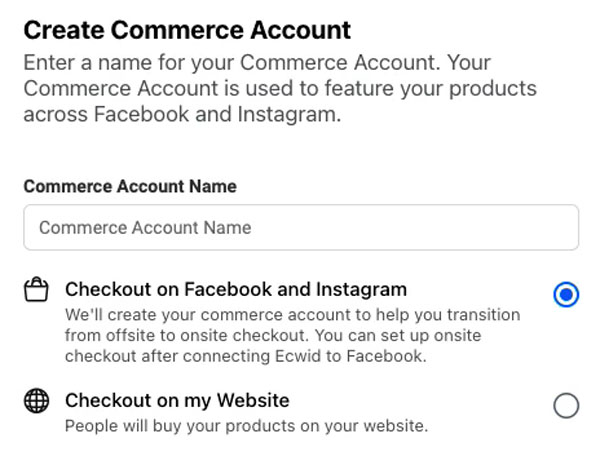
Task: Click the 'used to feature your products' line
Action: click(x=391, y=88)
